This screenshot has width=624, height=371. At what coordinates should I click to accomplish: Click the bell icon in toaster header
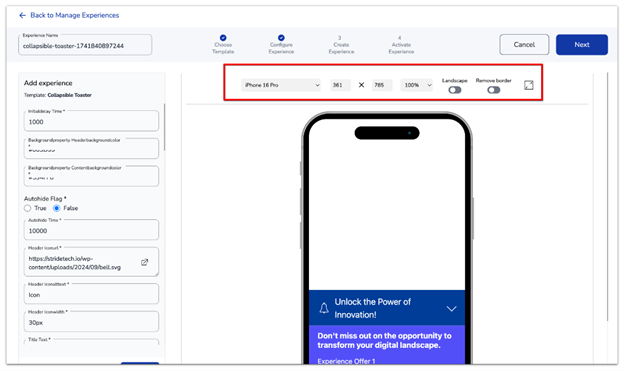[x=324, y=308]
